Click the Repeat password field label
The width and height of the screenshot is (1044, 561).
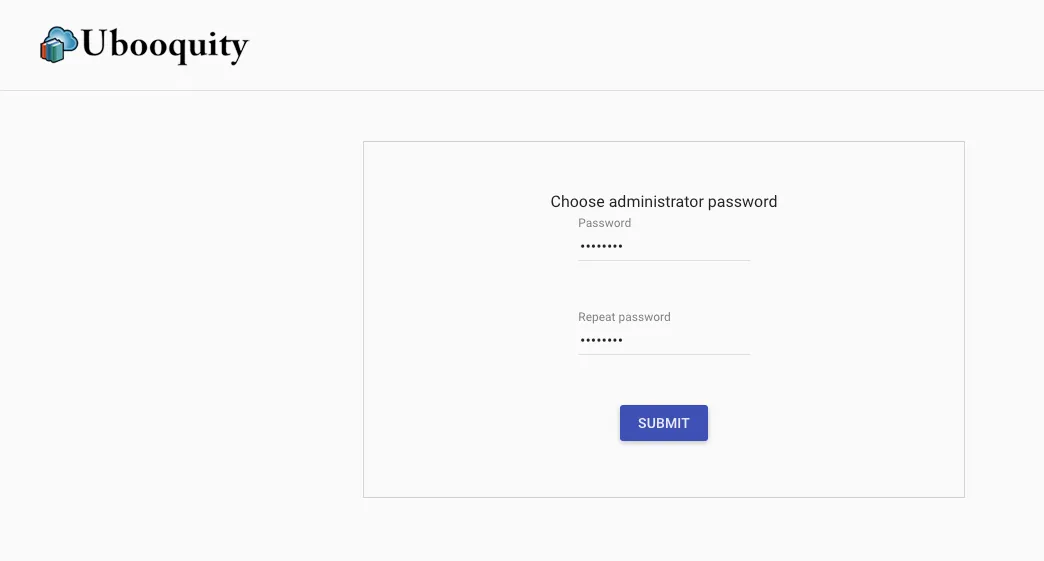point(624,317)
